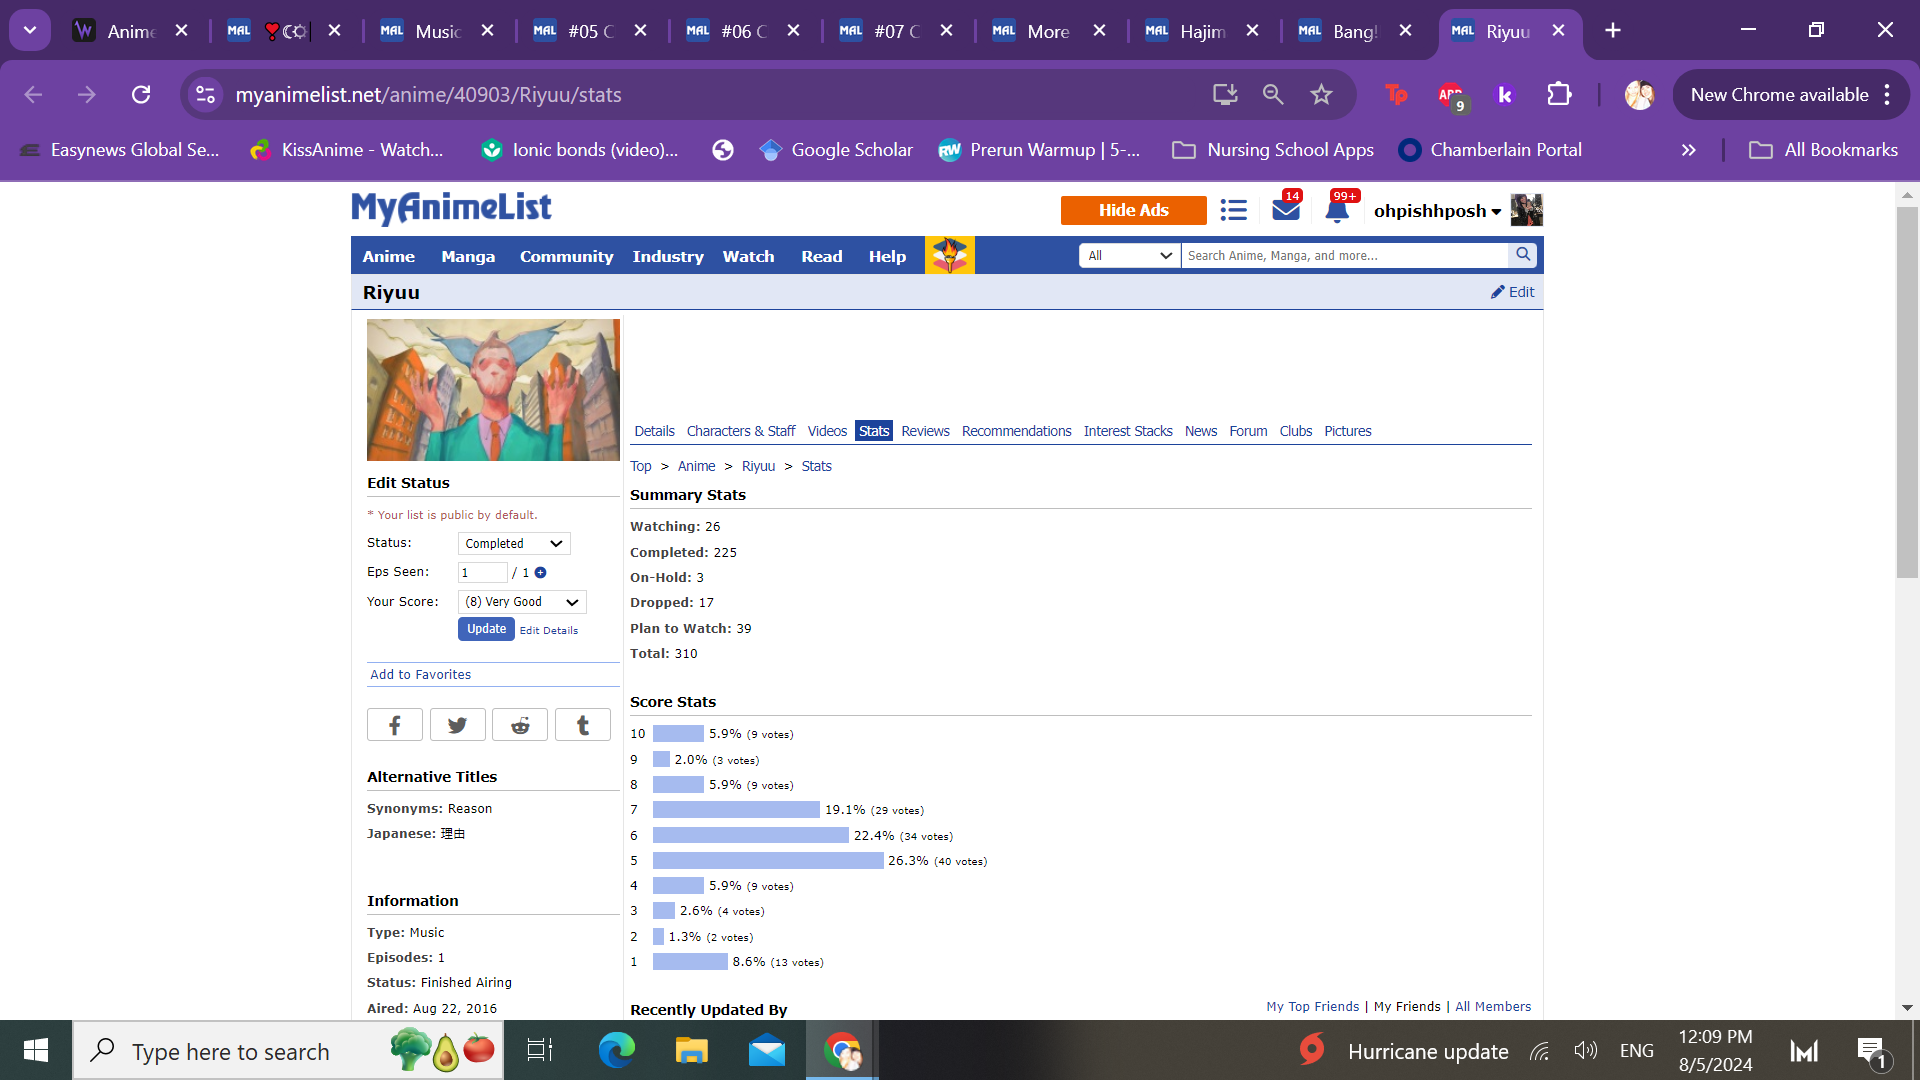Click Add to Favorites link
Viewport: 1920px width, 1080px height.
click(x=421, y=675)
